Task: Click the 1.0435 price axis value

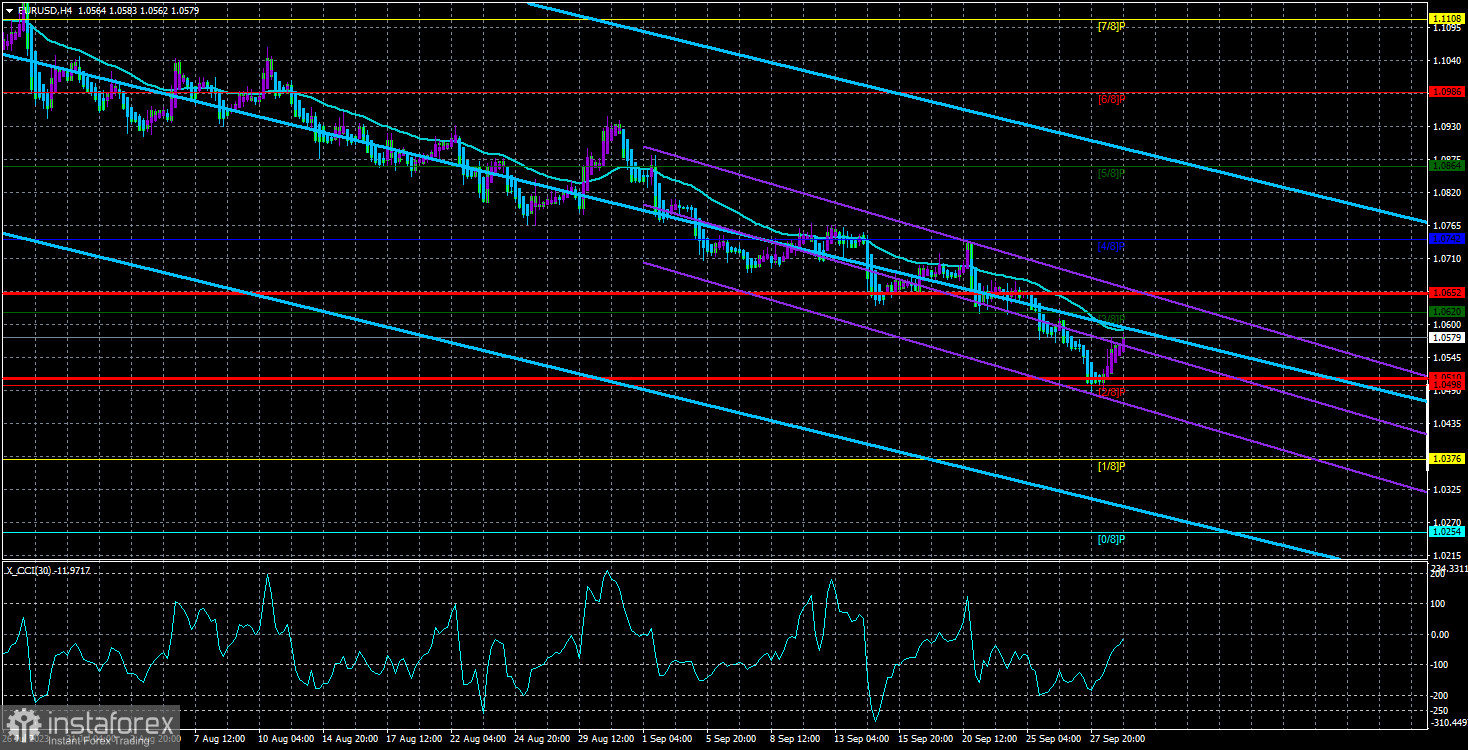Action: [1447, 424]
